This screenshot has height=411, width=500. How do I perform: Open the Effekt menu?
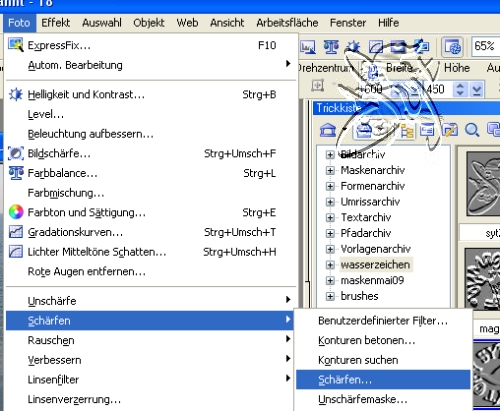pyautogui.click(x=56, y=23)
